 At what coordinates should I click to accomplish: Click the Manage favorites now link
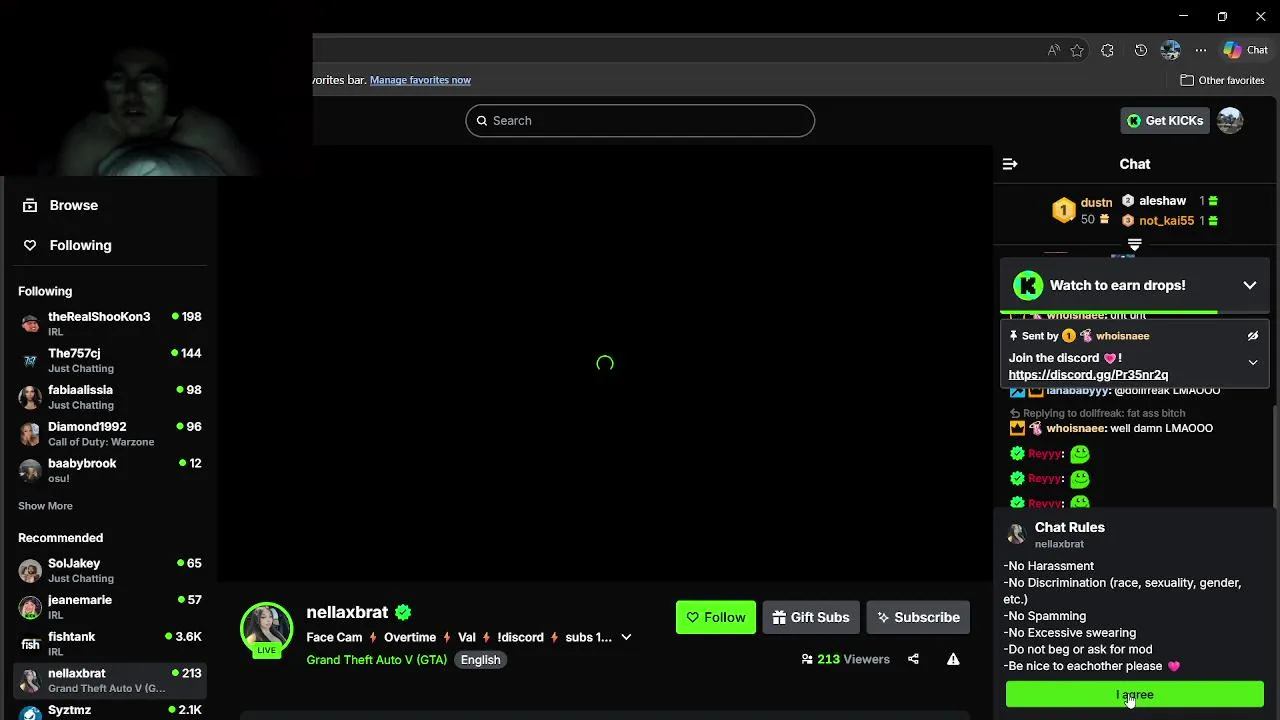click(x=420, y=80)
